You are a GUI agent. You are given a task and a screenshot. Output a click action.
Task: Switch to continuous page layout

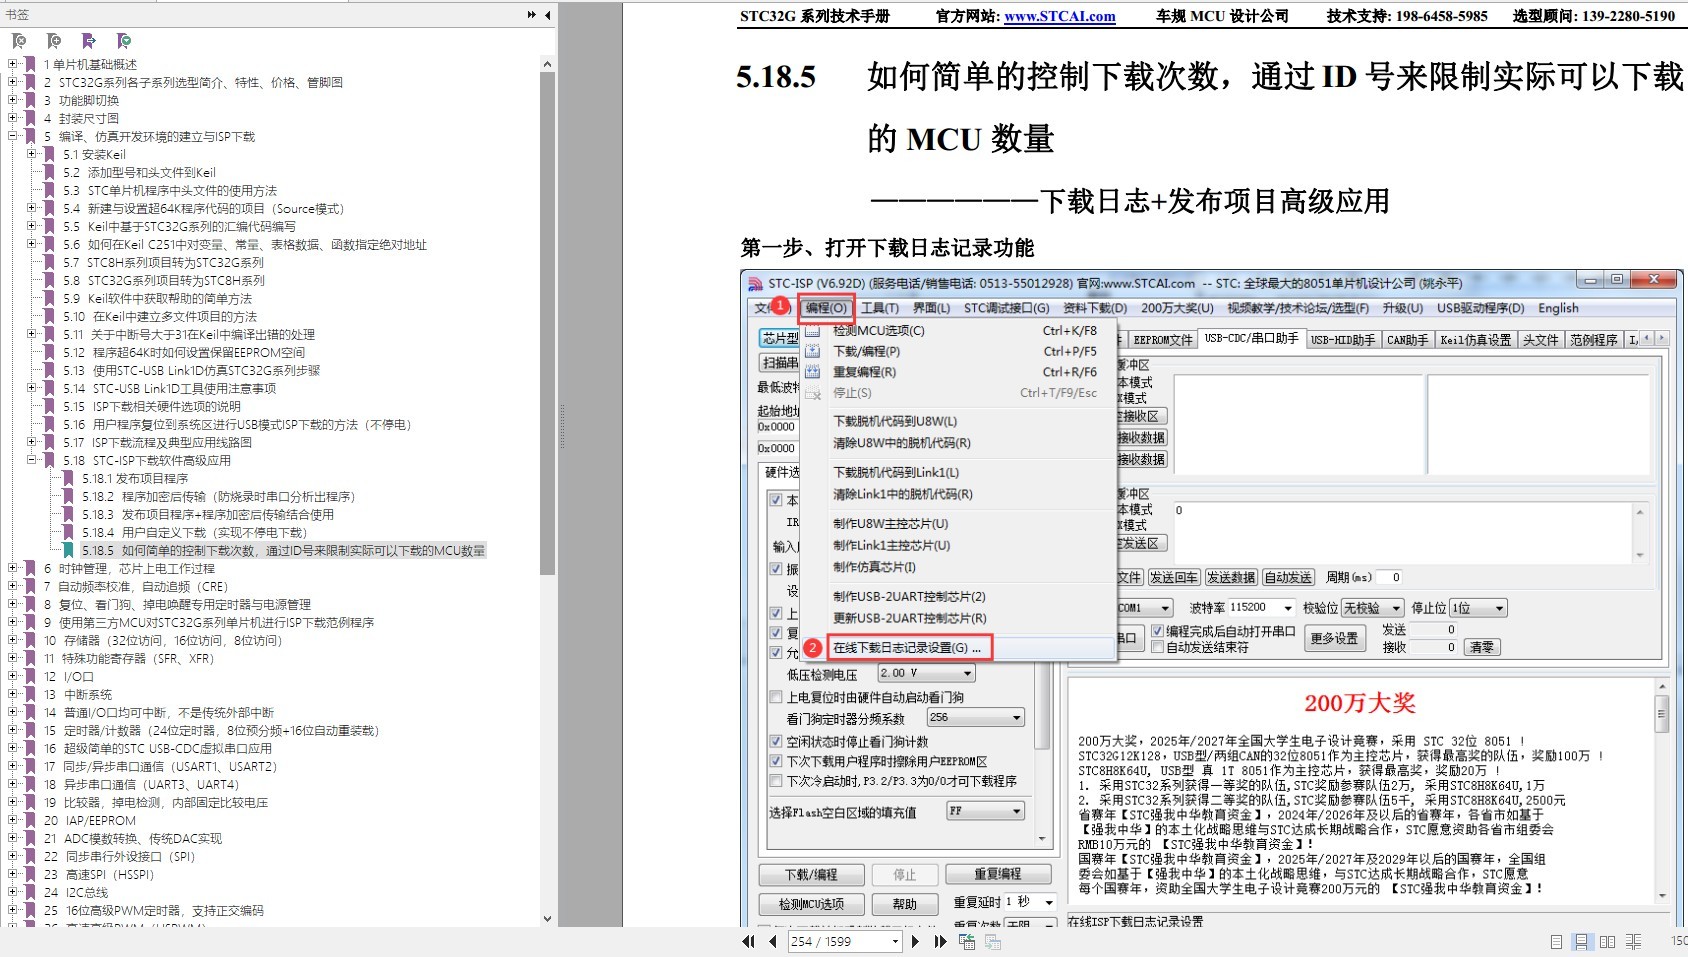(1581, 942)
